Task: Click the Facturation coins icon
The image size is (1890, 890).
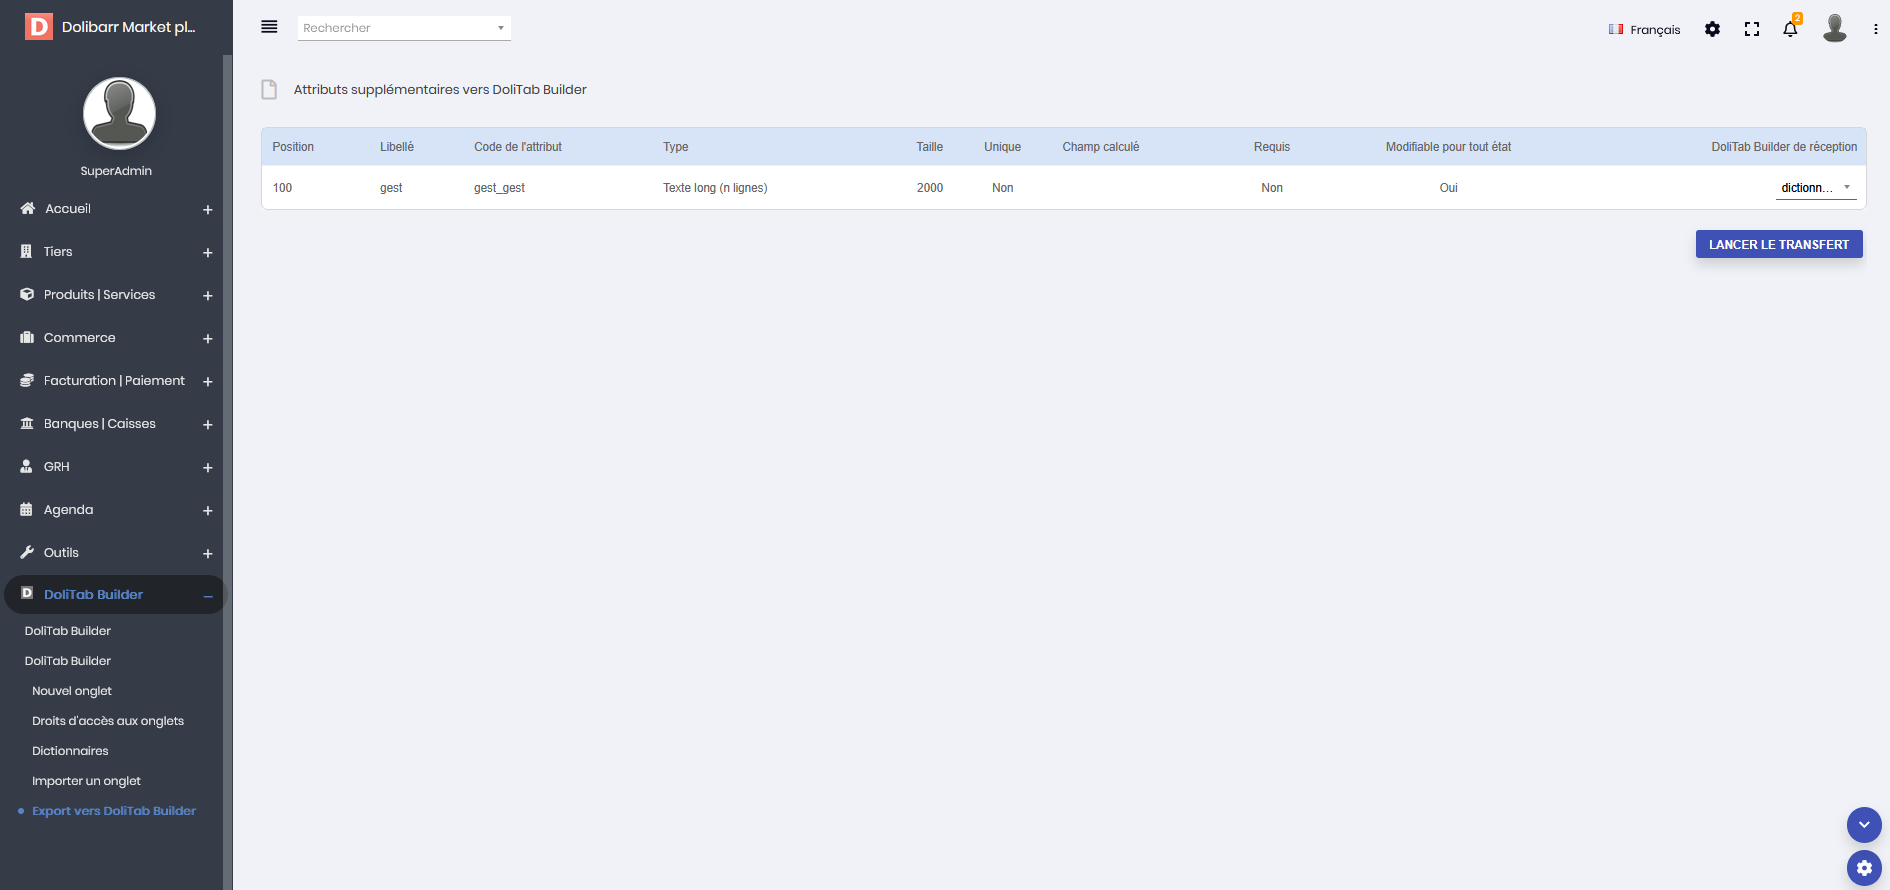Action: (x=27, y=380)
